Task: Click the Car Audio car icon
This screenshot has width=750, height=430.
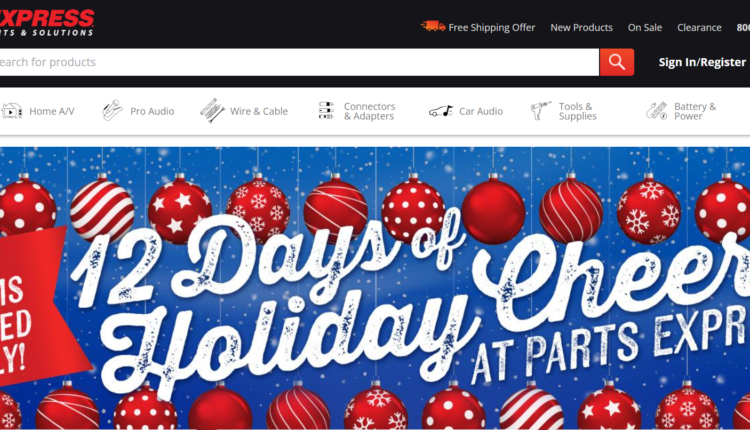Action: tap(441, 111)
